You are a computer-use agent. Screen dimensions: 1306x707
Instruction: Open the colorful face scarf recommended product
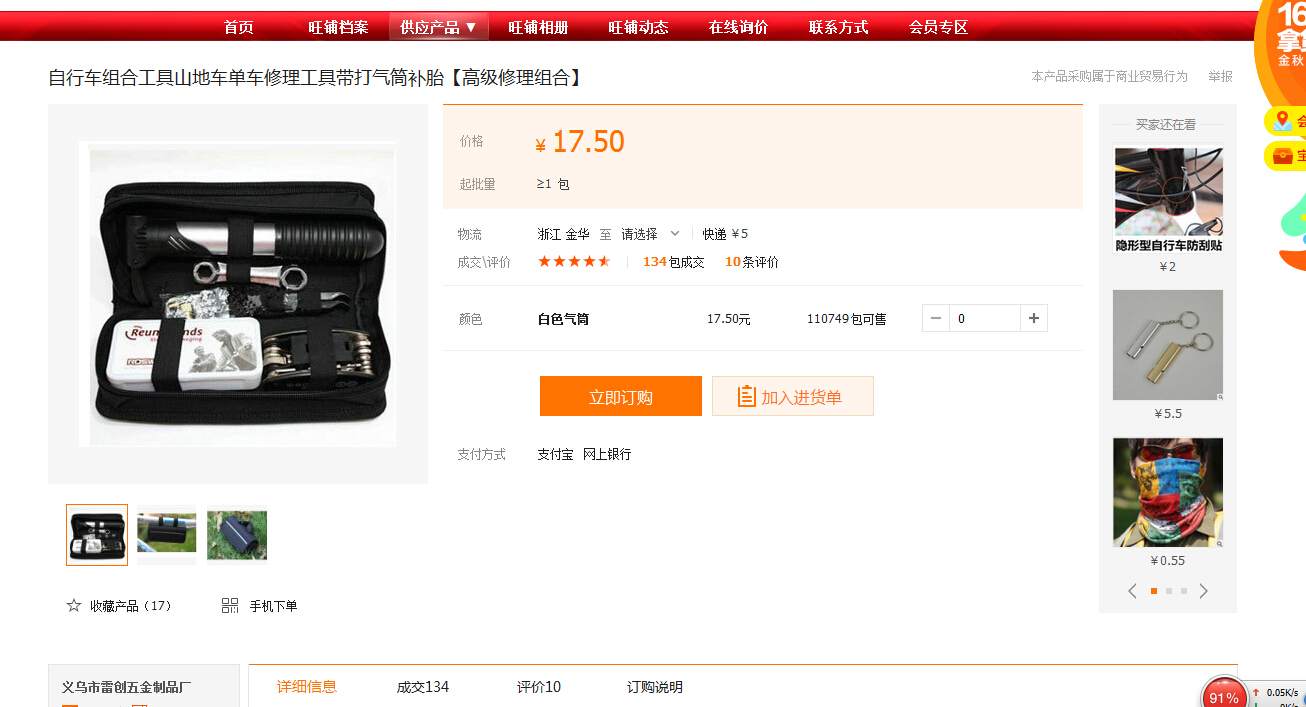point(1168,492)
